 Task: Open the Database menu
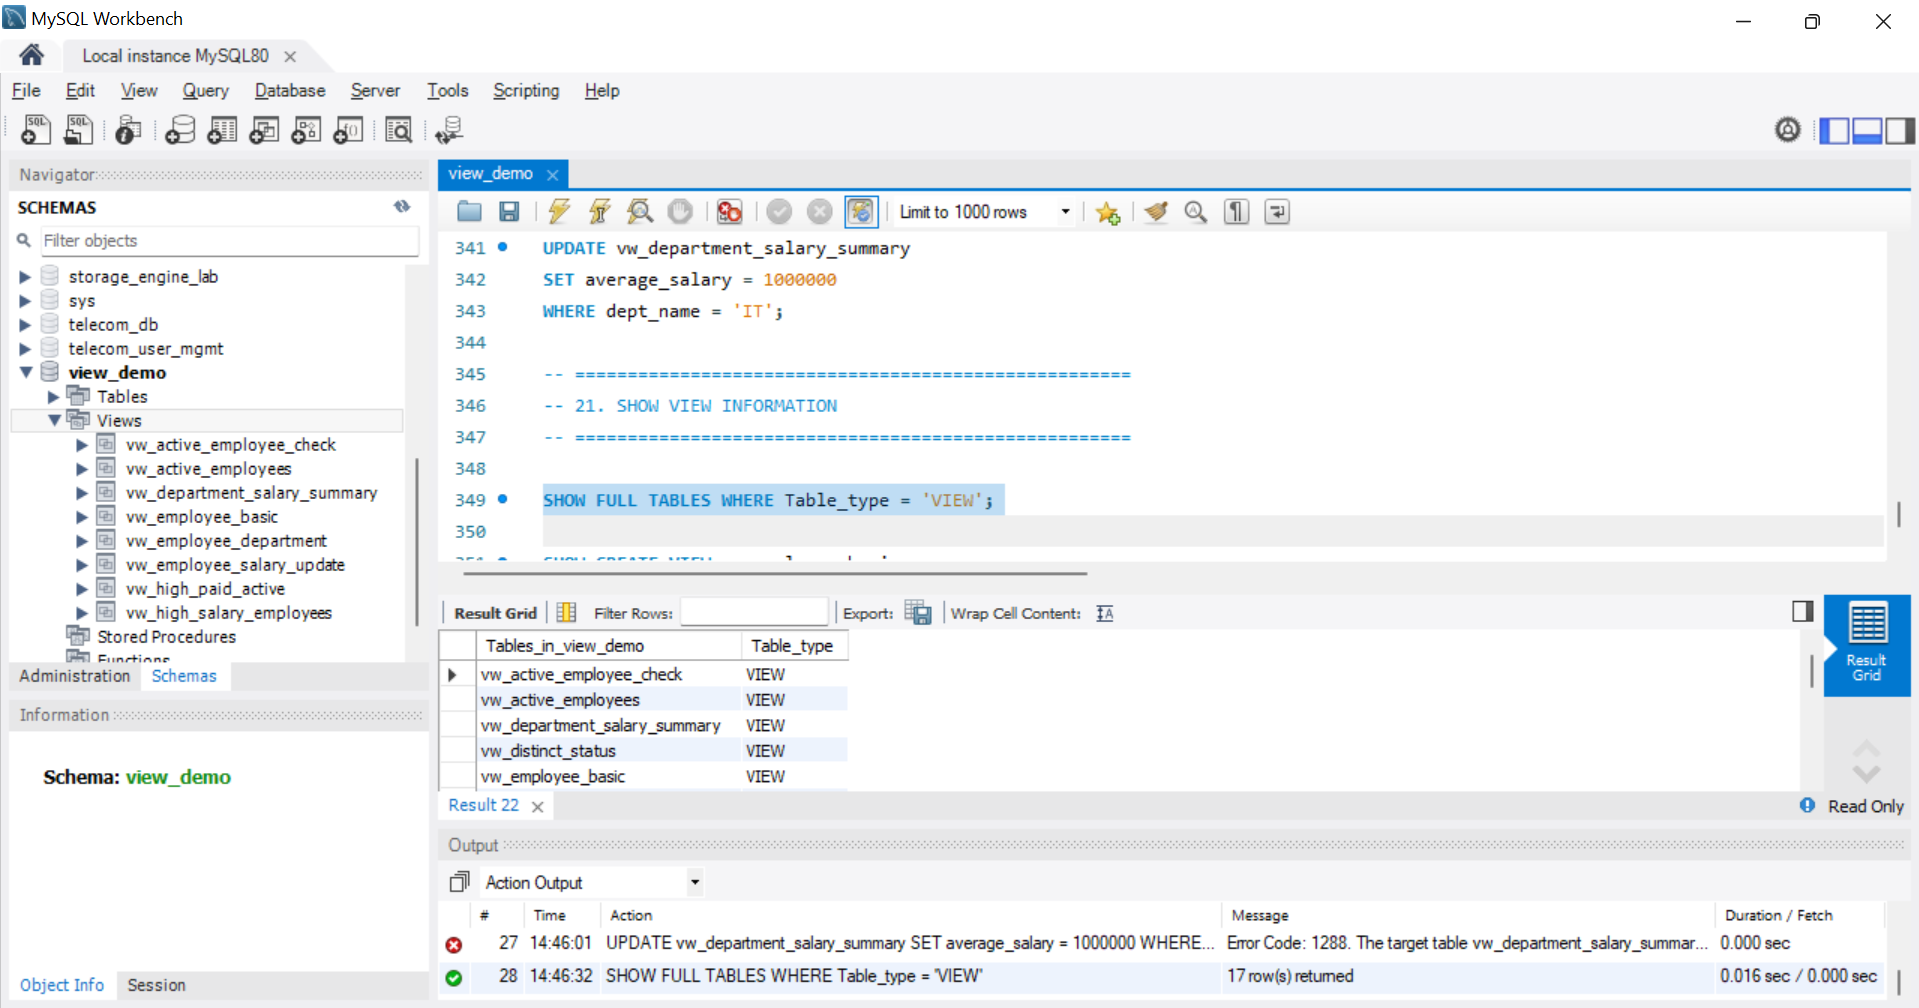tap(290, 90)
